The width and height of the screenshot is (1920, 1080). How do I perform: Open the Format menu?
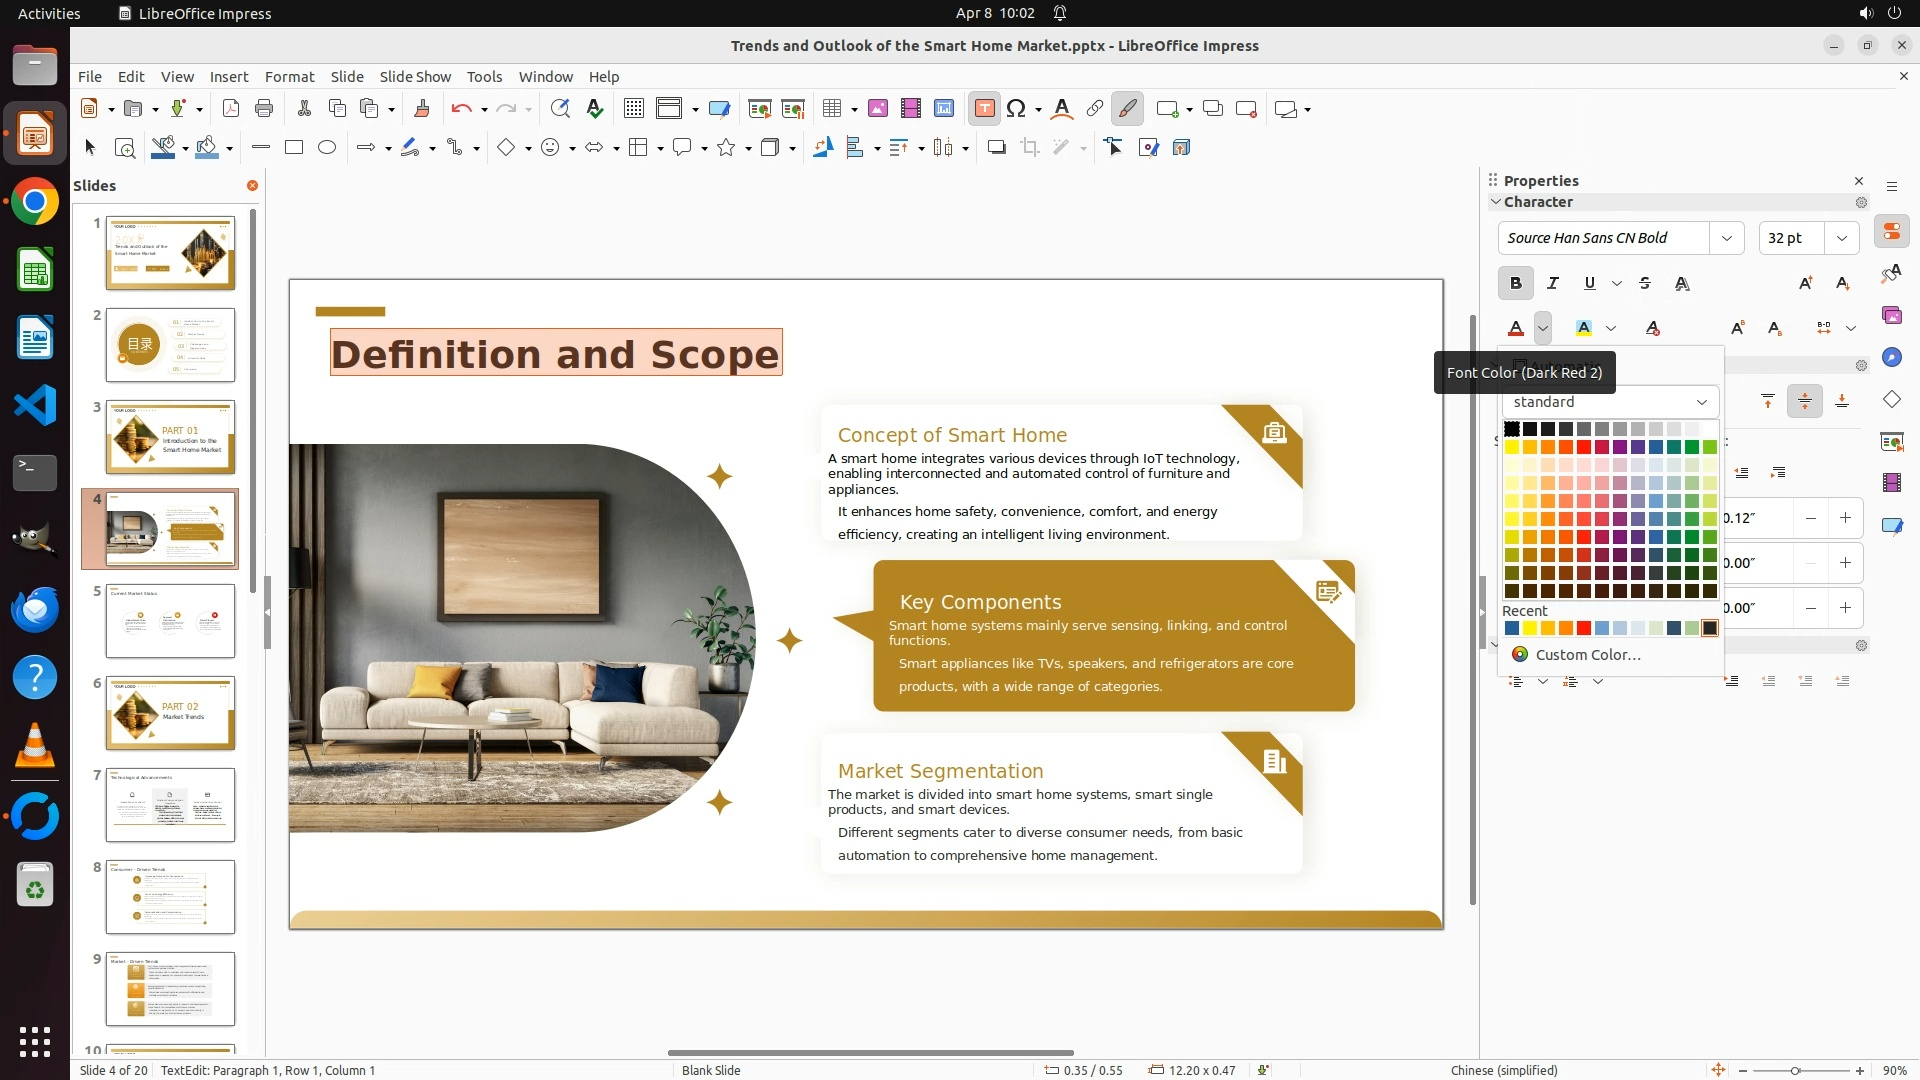(289, 76)
